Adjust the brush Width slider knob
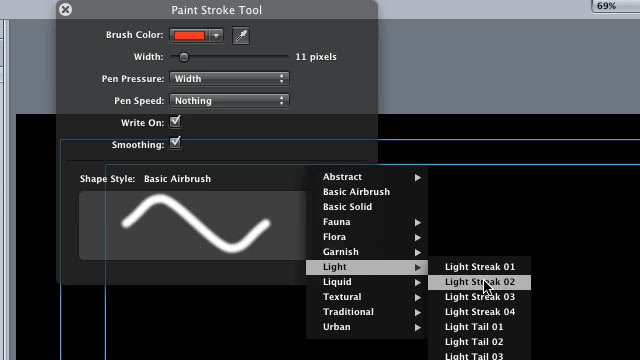640x360 pixels. [184, 57]
